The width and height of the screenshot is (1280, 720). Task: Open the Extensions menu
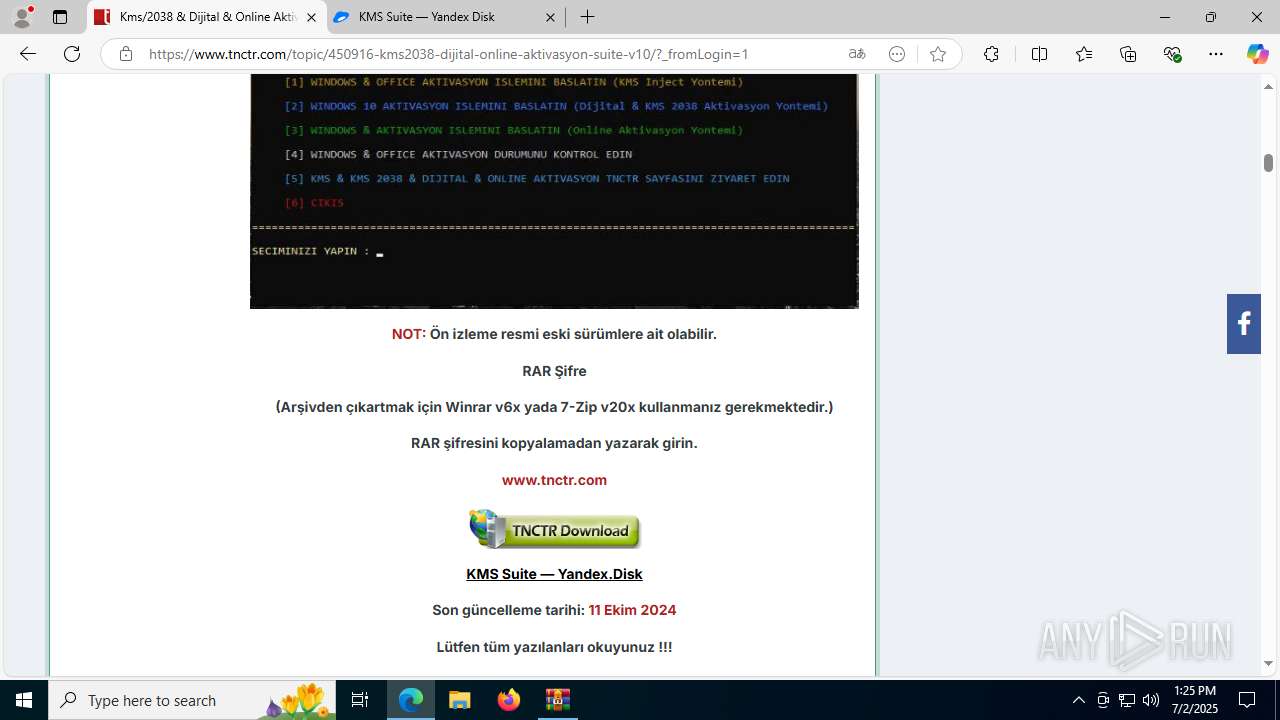(991, 54)
